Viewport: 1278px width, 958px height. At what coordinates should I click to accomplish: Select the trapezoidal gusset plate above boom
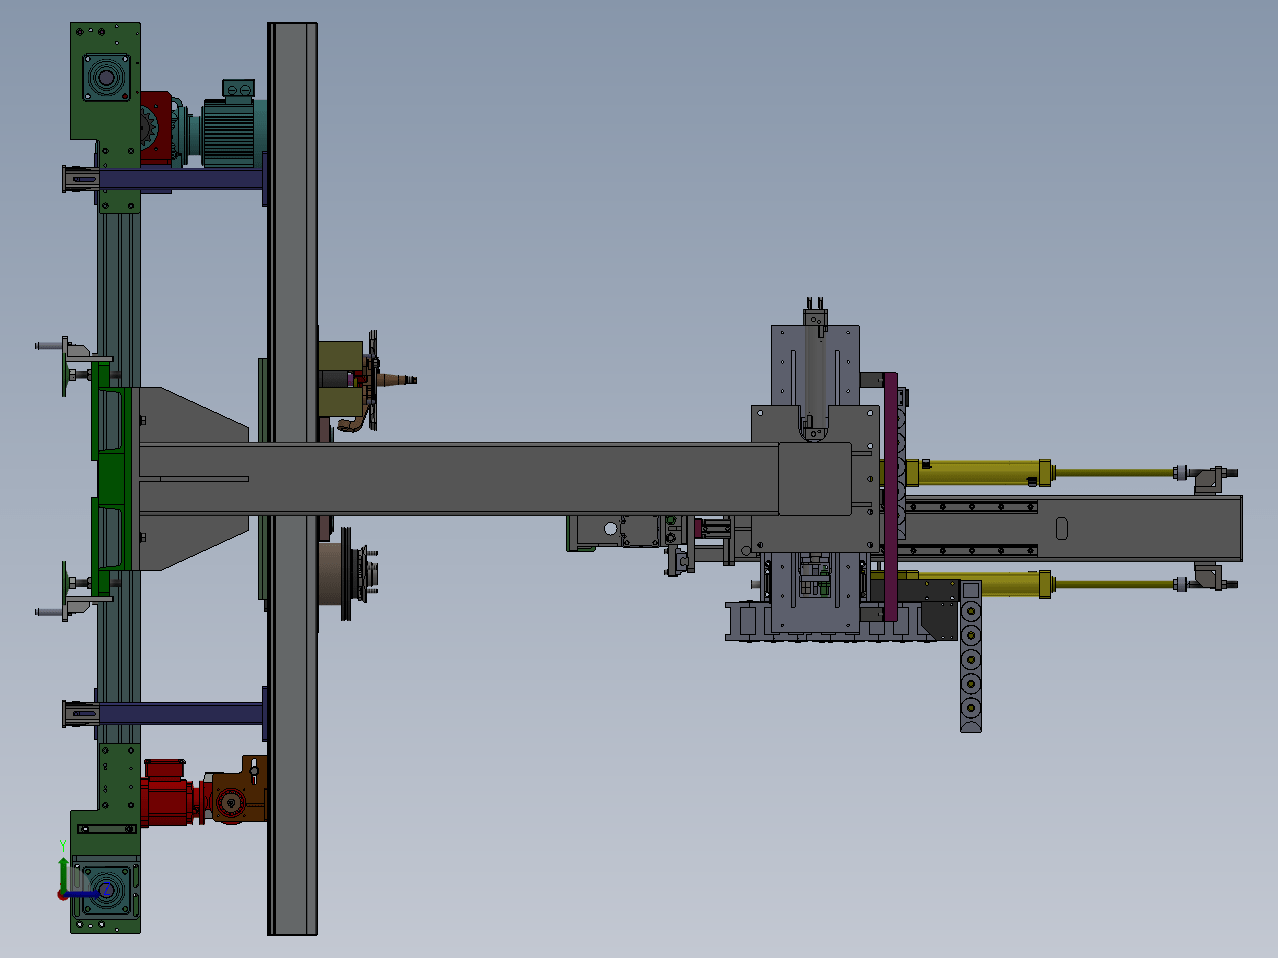[x=192, y=416]
